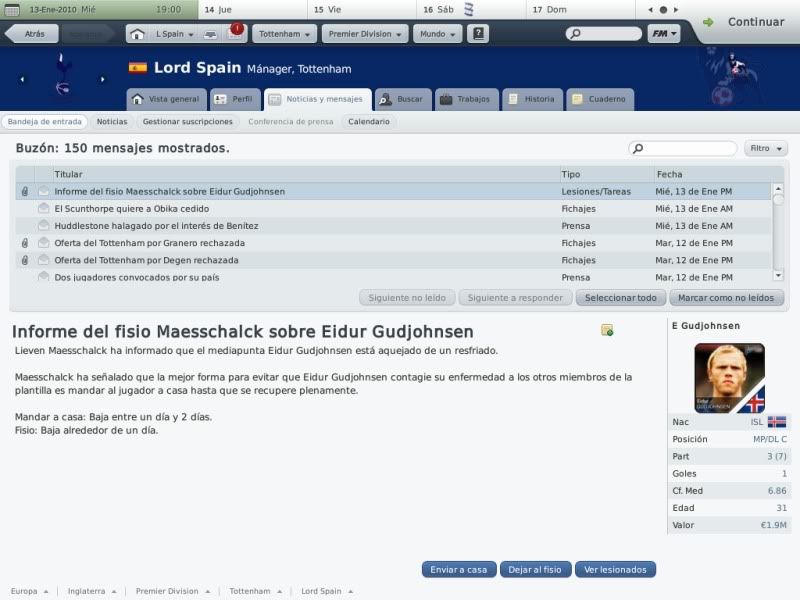Click Ver lesionados
The image size is (800, 600).
615,569
